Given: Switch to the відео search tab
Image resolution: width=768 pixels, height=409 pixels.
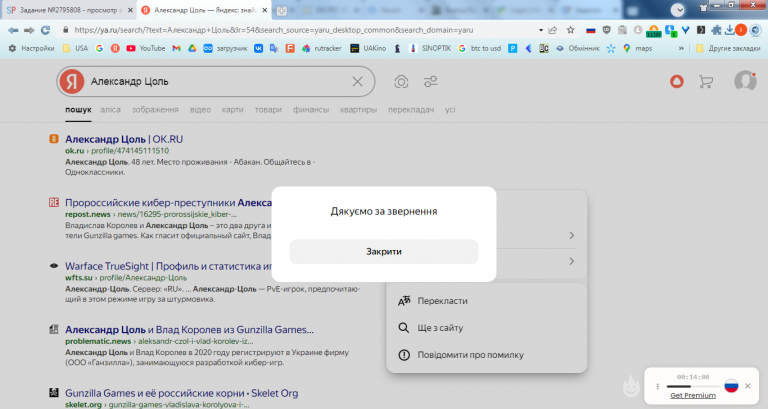Looking at the screenshot, I should [x=200, y=110].
